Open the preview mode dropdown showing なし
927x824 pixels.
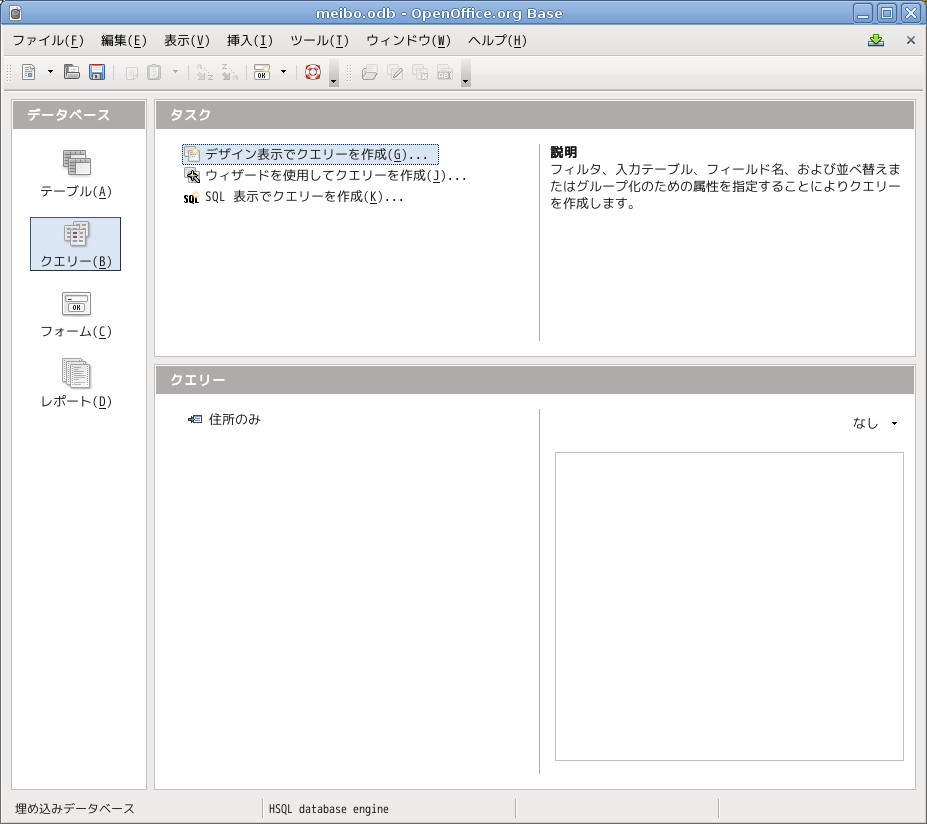point(875,424)
